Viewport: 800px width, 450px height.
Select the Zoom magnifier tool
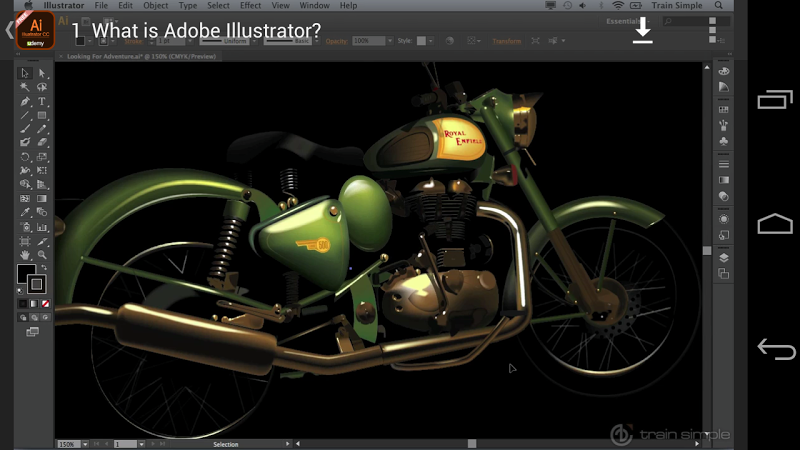(x=42, y=256)
